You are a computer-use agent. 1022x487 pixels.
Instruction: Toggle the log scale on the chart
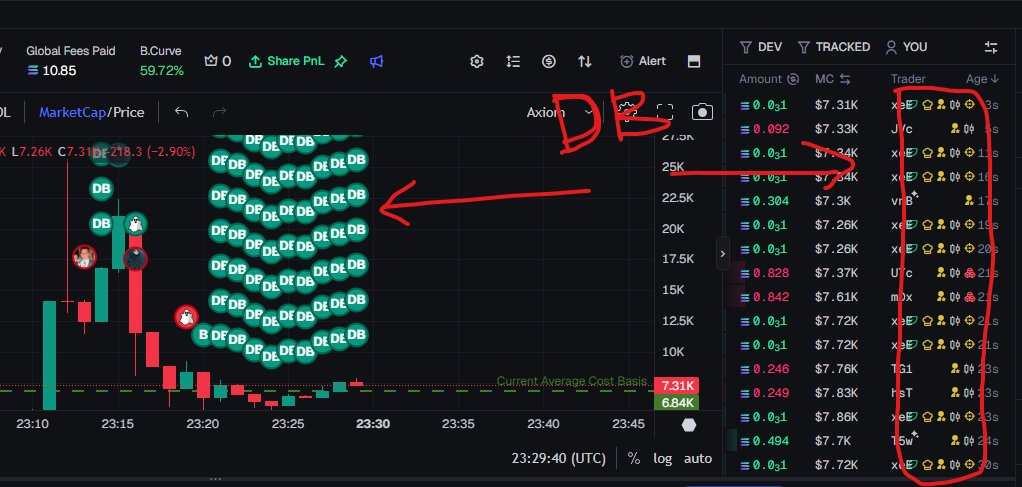662,458
